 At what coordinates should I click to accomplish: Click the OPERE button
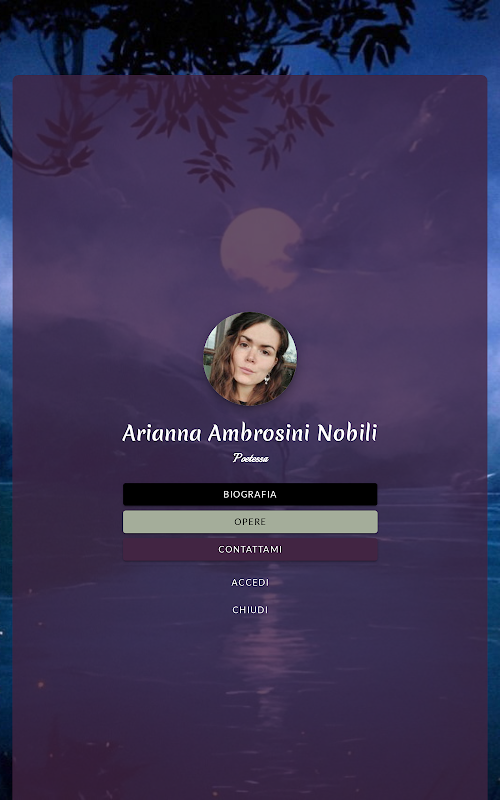(250, 521)
